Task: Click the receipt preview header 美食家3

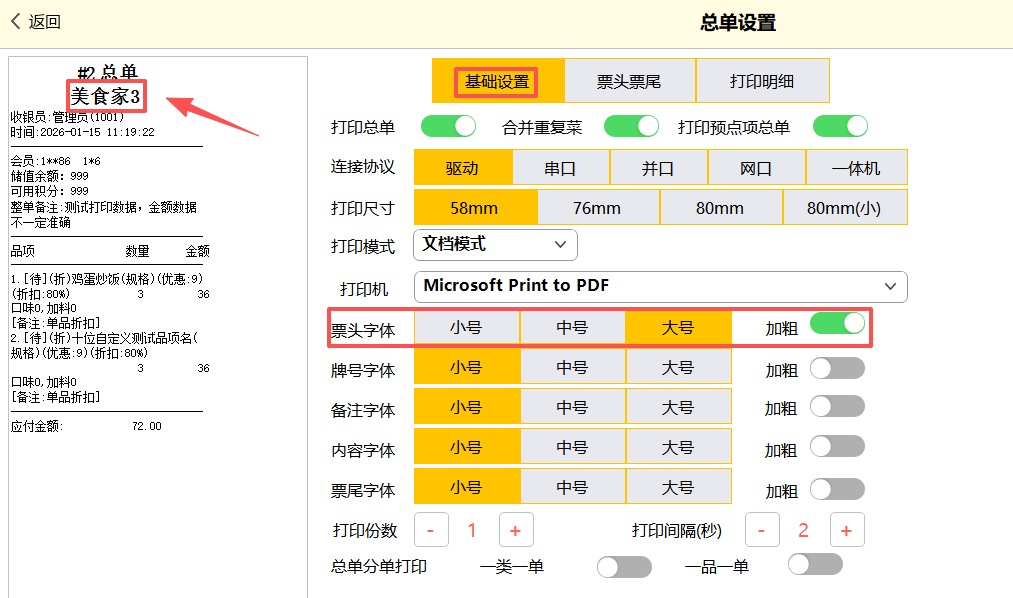Action: tap(106, 96)
